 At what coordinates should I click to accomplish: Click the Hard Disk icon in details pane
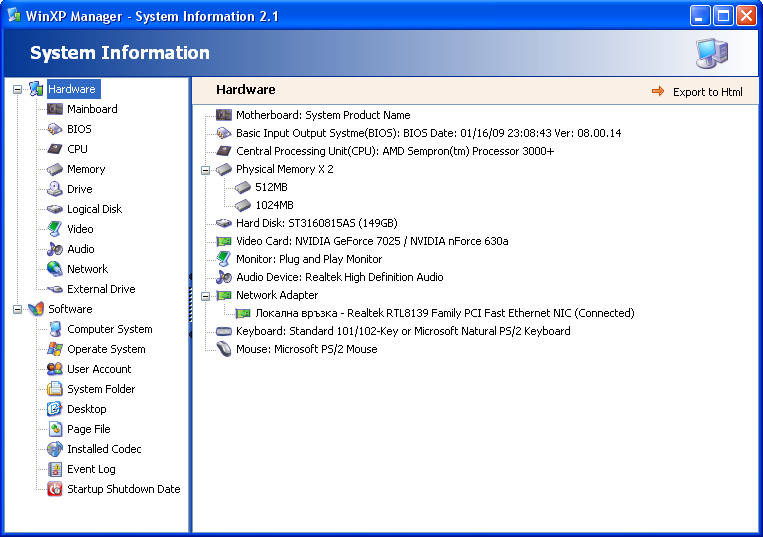click(223, 223)
